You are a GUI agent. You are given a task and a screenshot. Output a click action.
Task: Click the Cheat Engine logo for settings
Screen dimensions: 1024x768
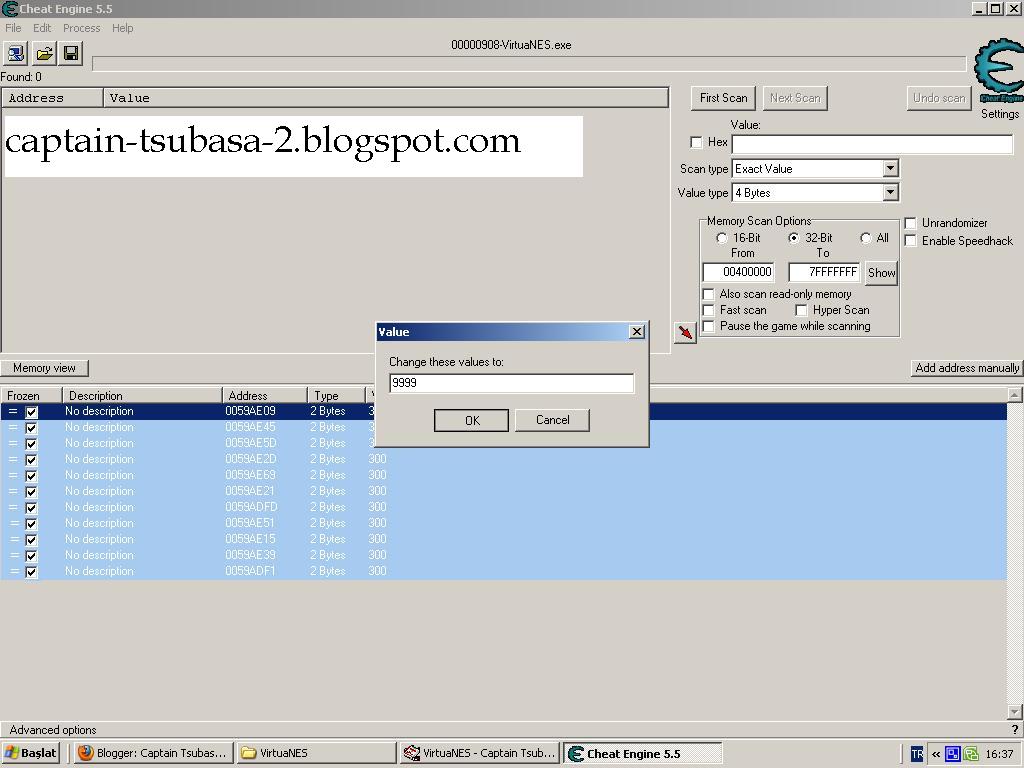(x=999, y=71)
